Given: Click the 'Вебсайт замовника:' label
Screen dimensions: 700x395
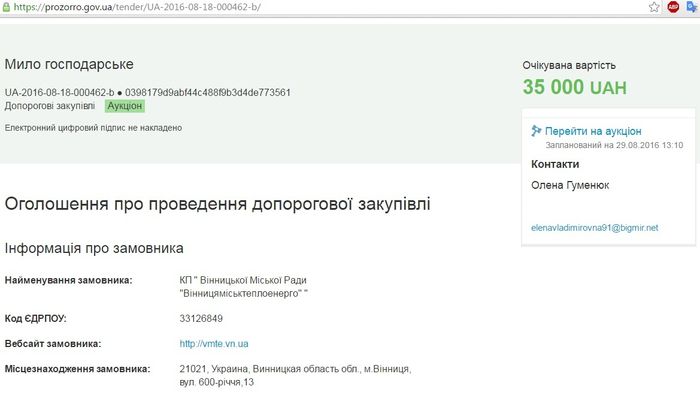Looking at the screenshot, I should click(x=53, y=344).
